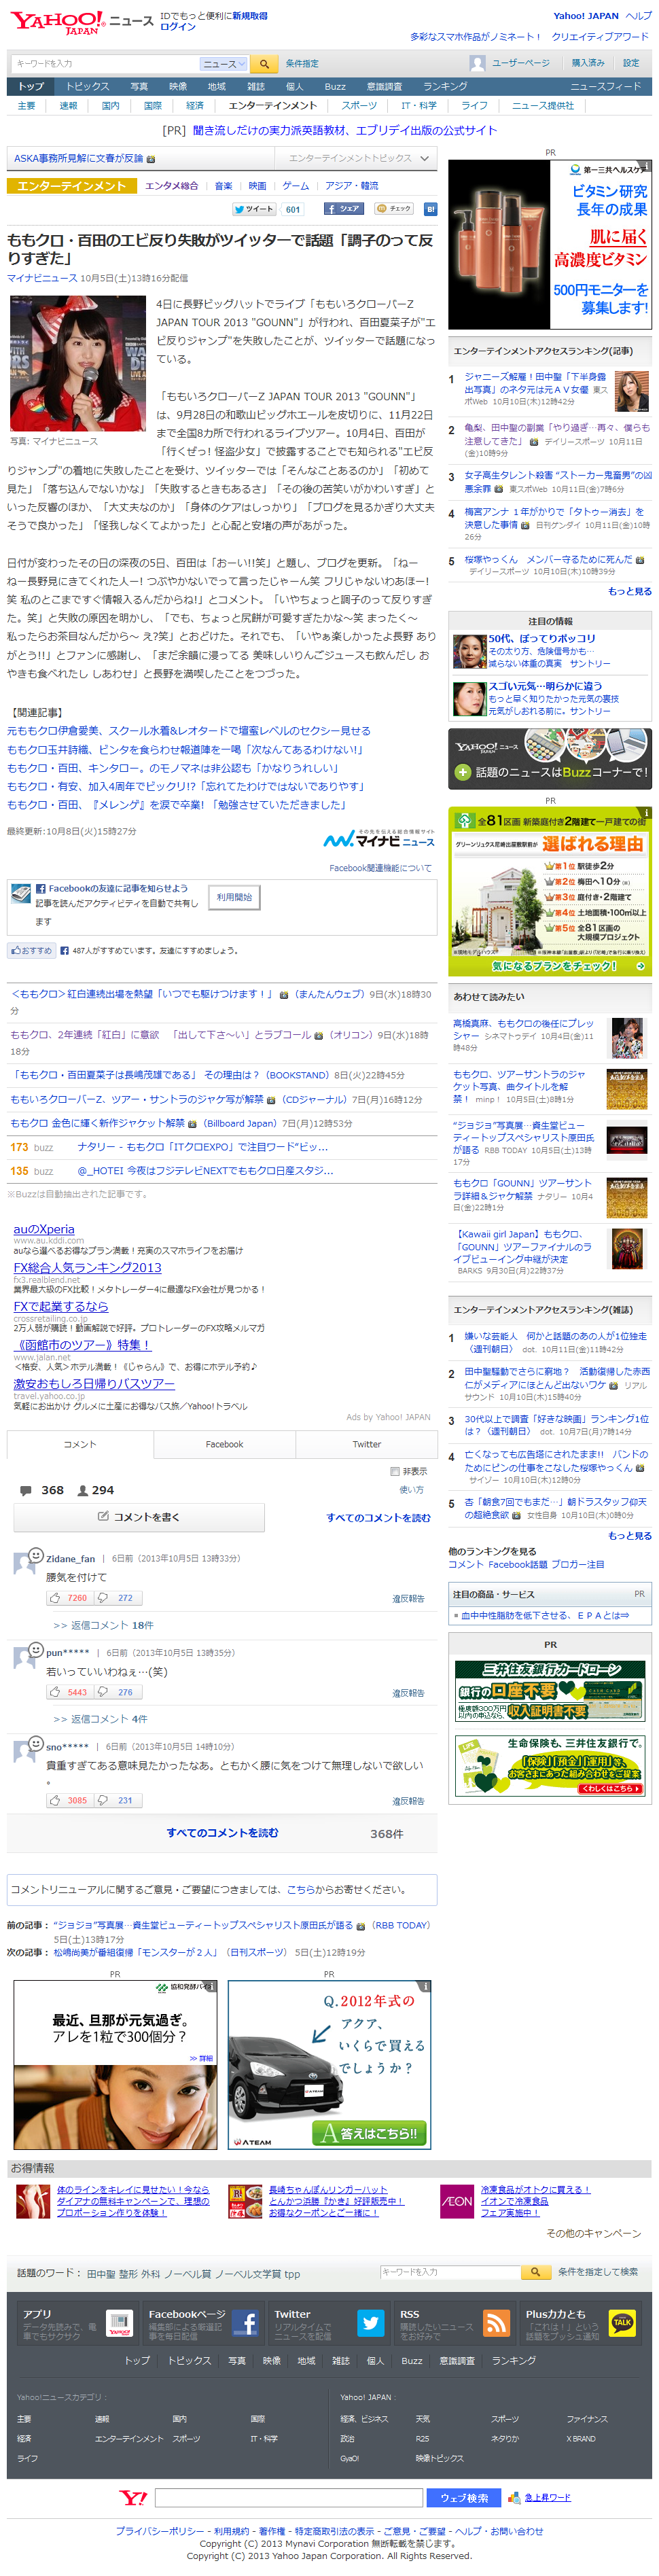Click the article photo of Momota Kanako
Screen dimensions: 659x2576
pos(78,363)
